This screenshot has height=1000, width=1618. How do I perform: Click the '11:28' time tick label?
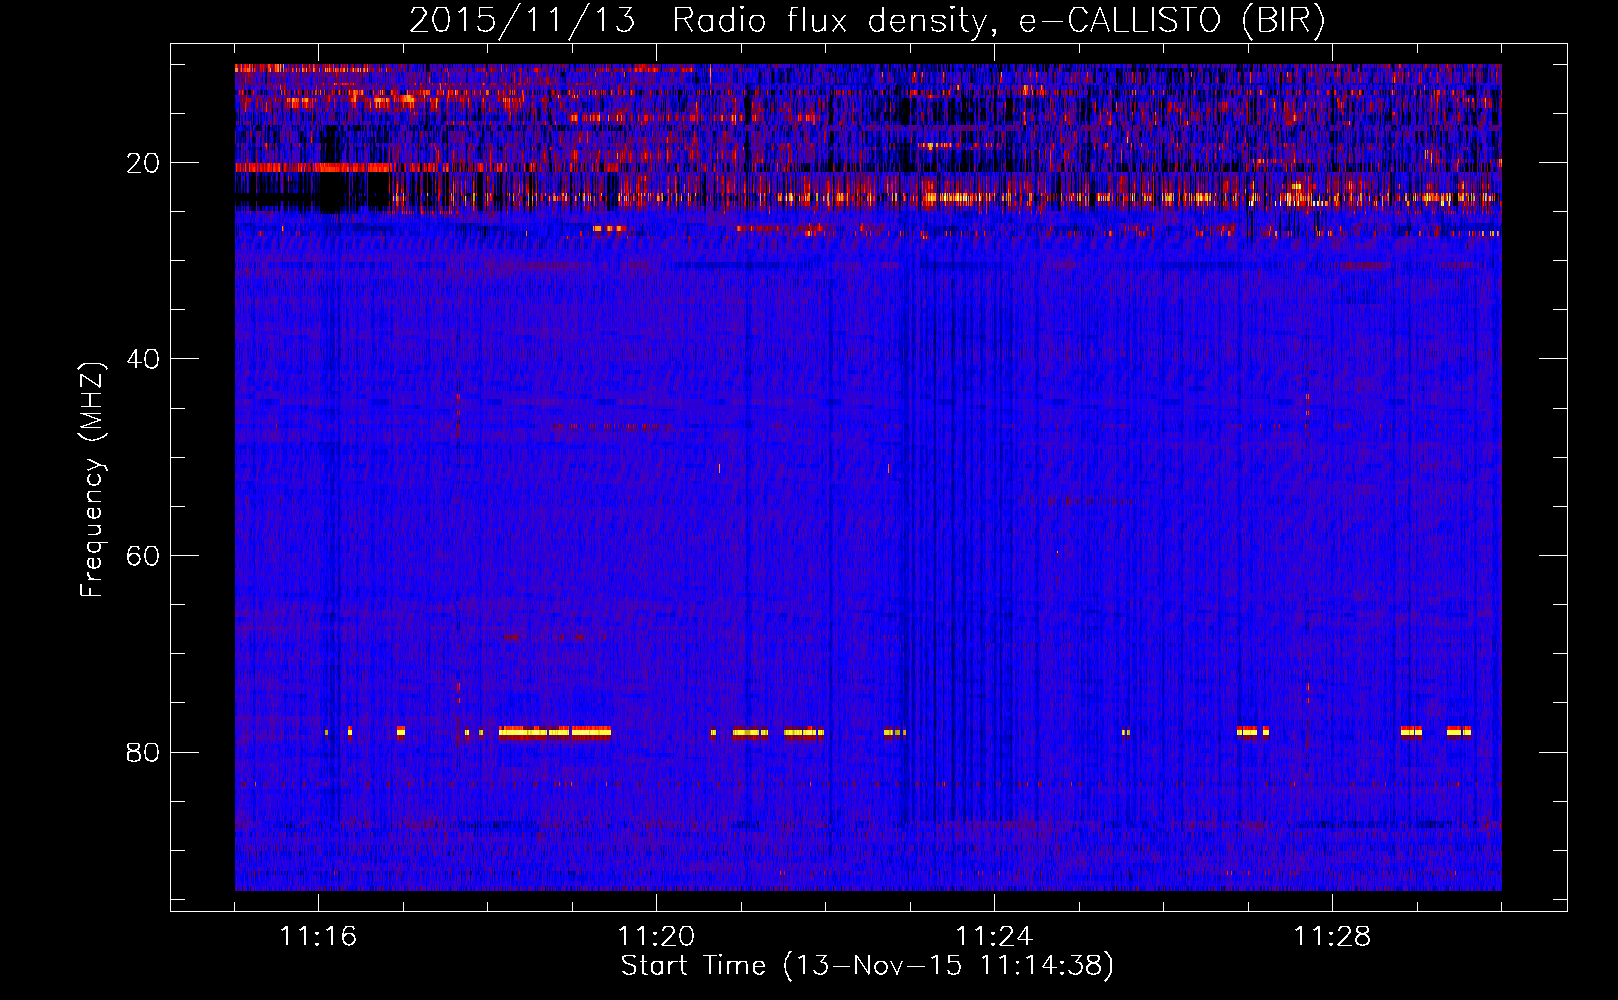click(1332, 937)
